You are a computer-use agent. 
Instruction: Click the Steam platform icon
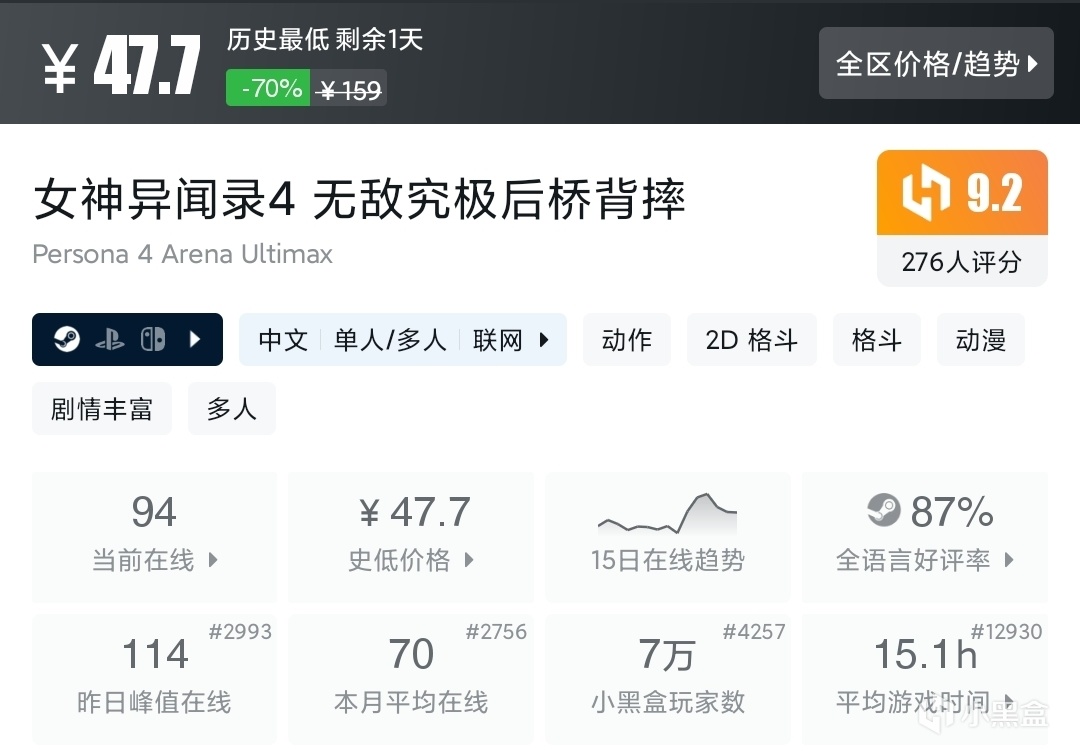(x=67, y=340)
